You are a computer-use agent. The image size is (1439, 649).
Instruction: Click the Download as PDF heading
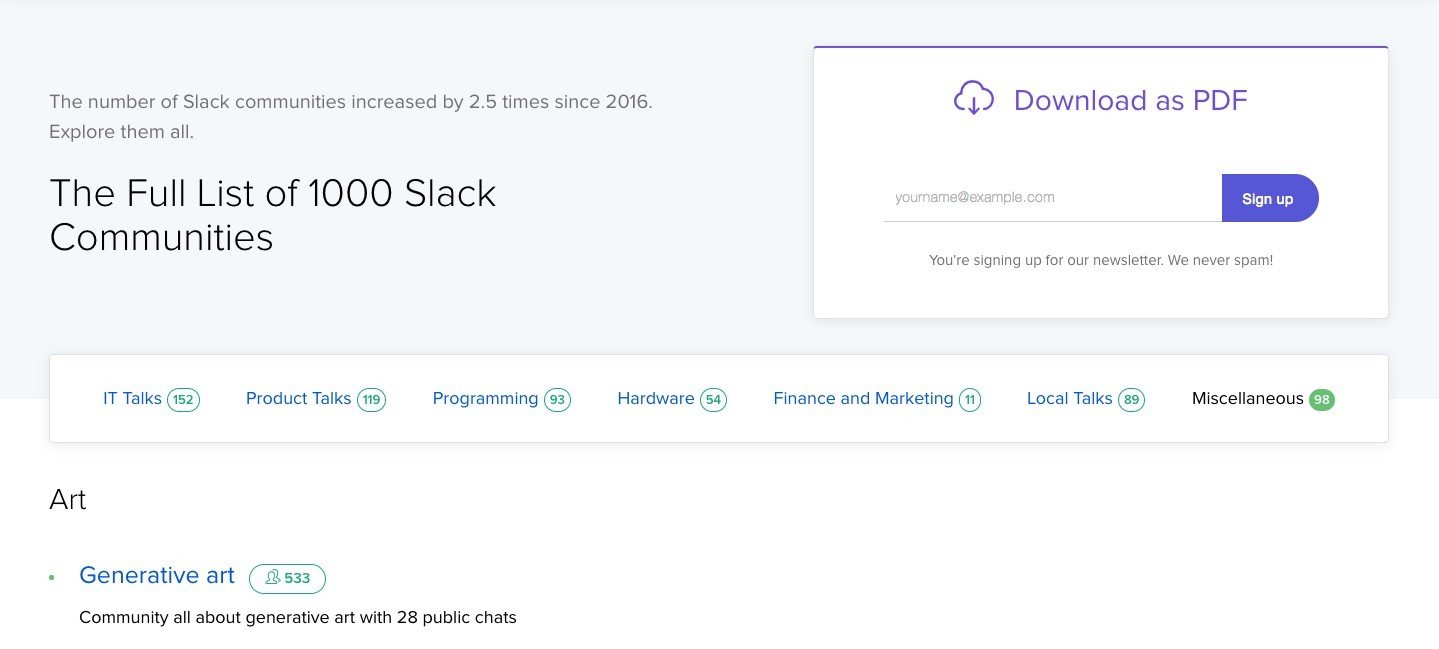coord(1130,100)
